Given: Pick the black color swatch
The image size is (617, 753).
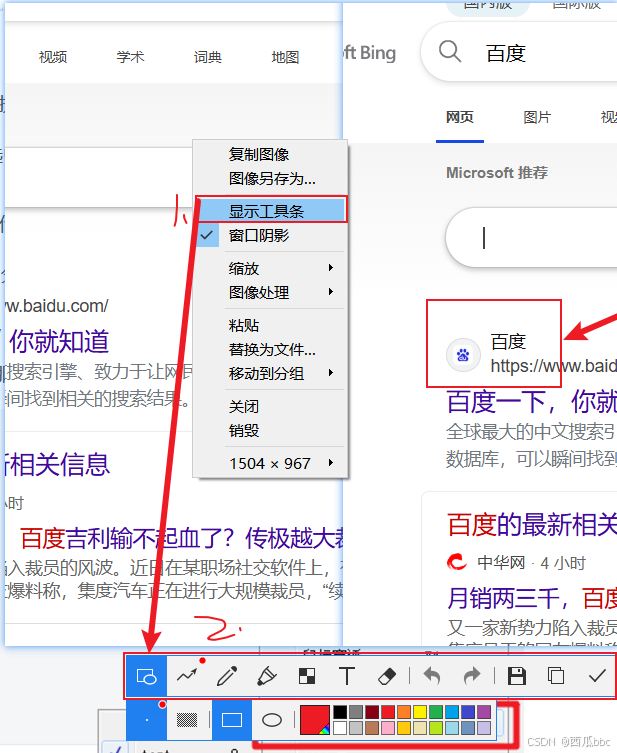Looking at the screenshot, I should [340, 712].
